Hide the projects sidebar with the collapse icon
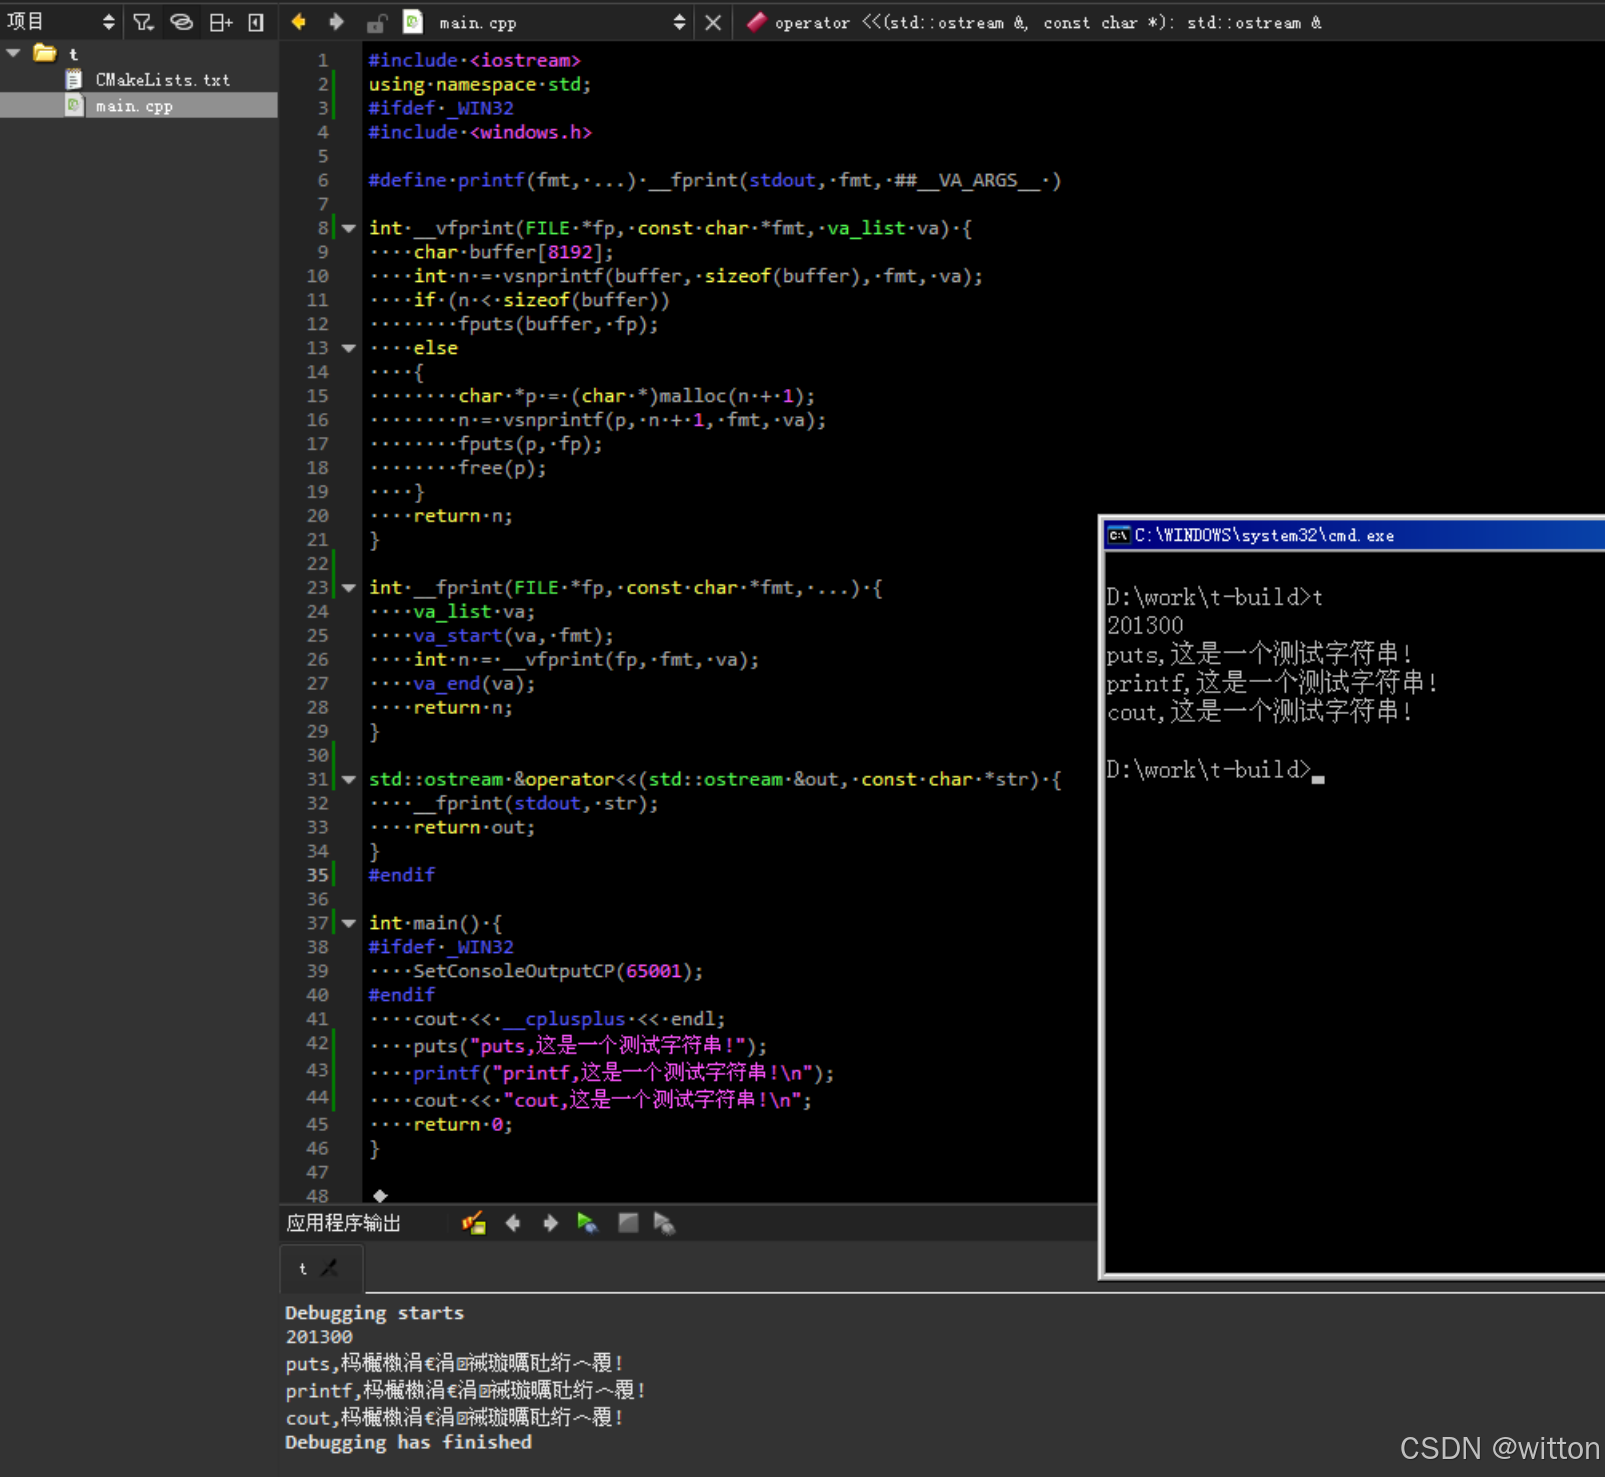 pos(256,22)
